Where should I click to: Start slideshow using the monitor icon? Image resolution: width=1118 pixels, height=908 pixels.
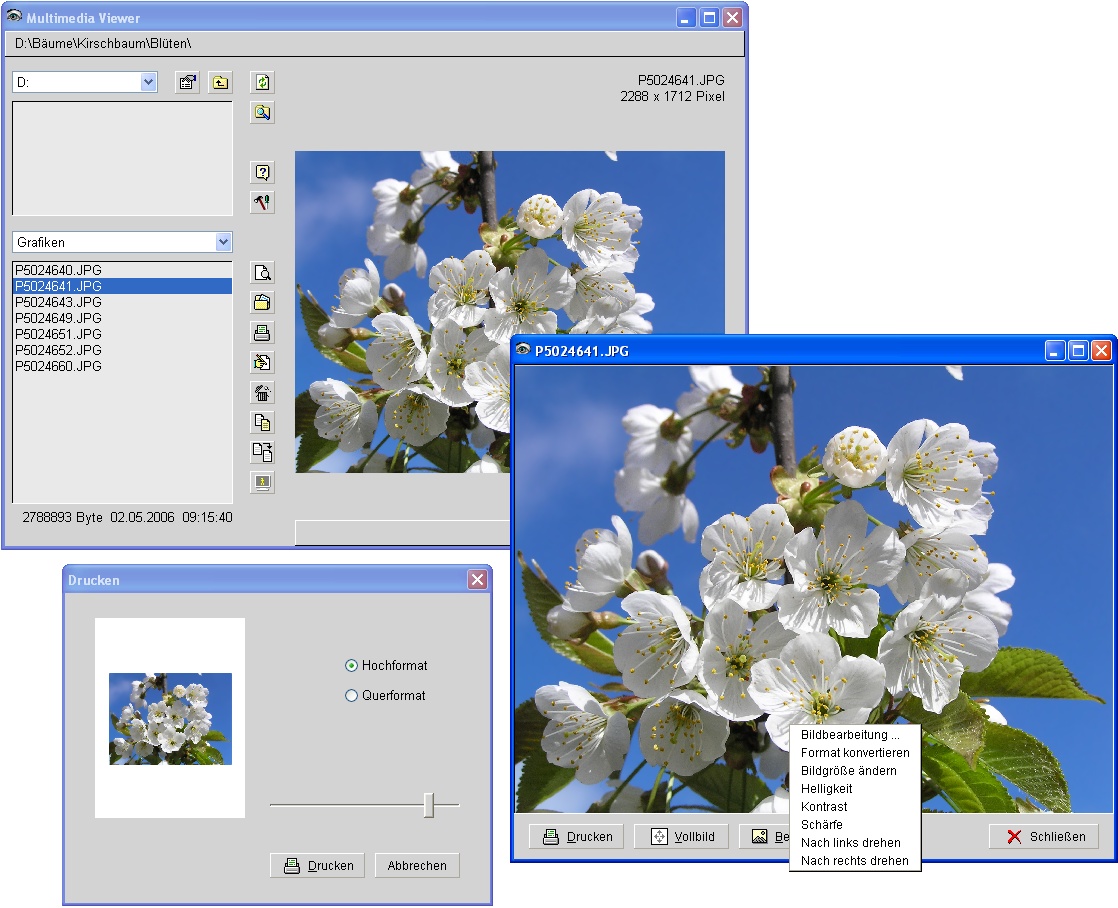pos(262,483)
